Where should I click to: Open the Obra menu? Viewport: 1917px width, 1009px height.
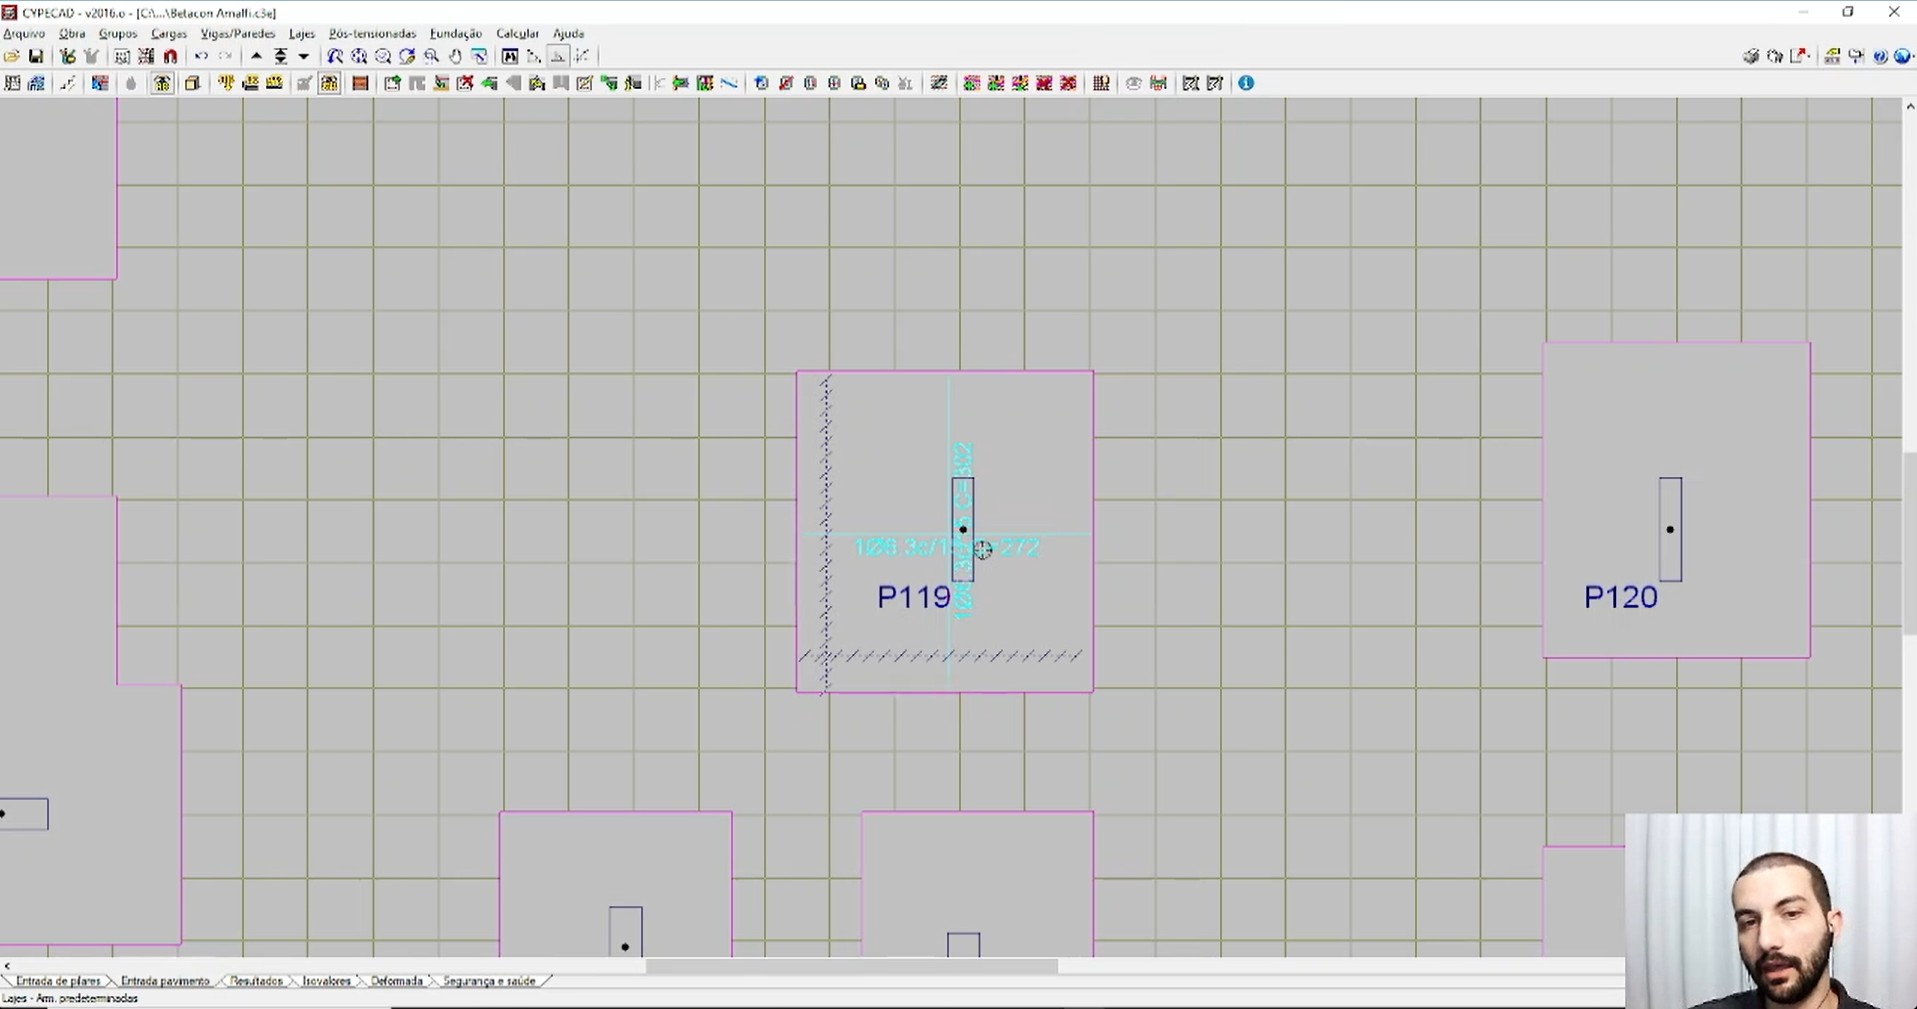pyautogui.click(x=72, y=33)
